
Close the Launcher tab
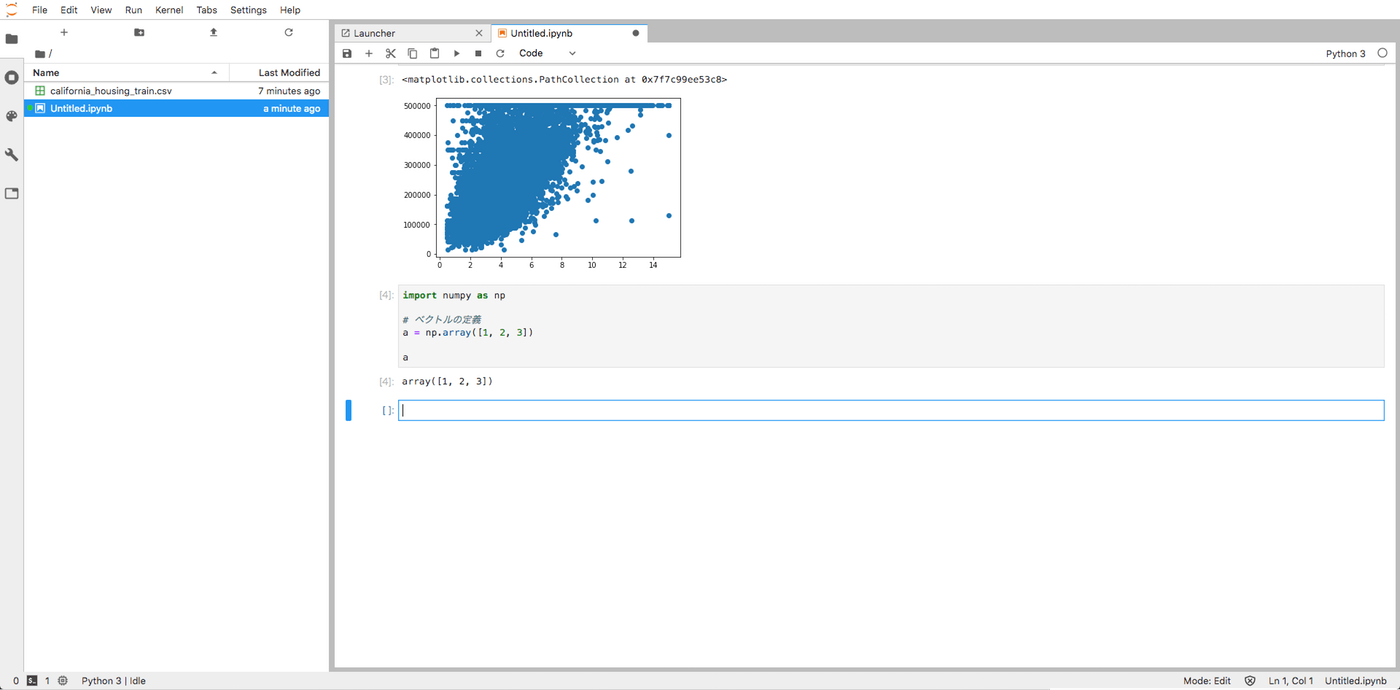tap(480, 33)
